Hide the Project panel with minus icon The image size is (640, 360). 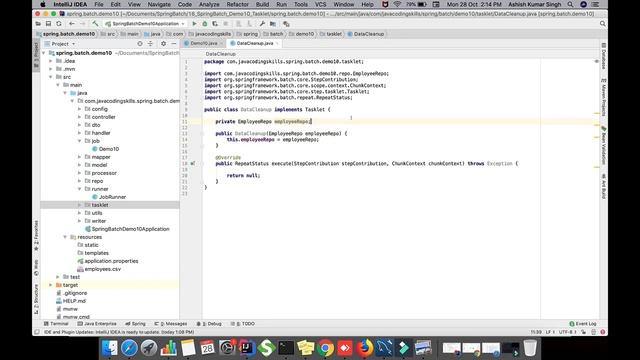[x=173, y=44]
